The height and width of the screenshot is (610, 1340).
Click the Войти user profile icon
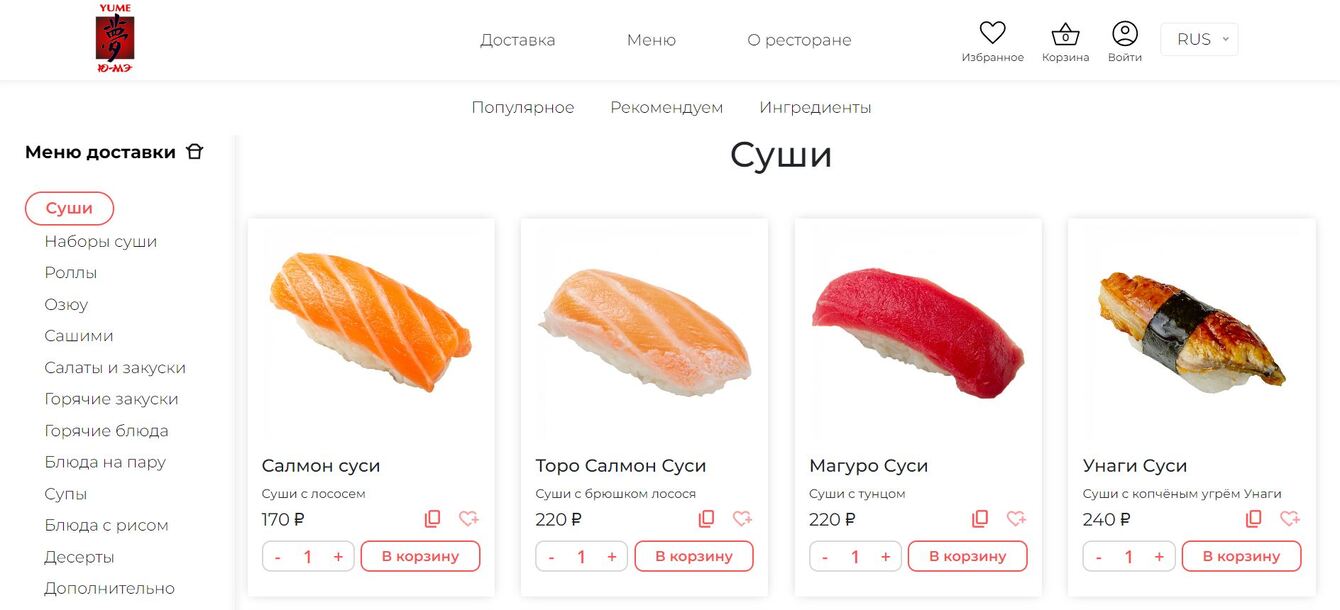pyautogui.click(x=1125, y=33)
